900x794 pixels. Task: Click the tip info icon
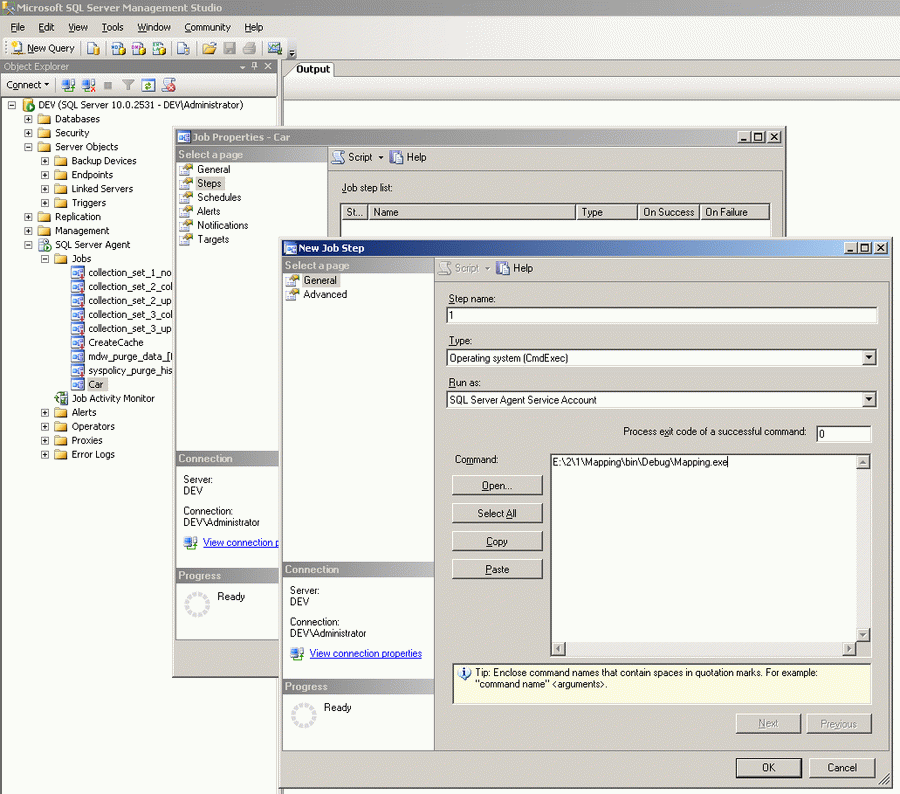[x=464, y=673]
